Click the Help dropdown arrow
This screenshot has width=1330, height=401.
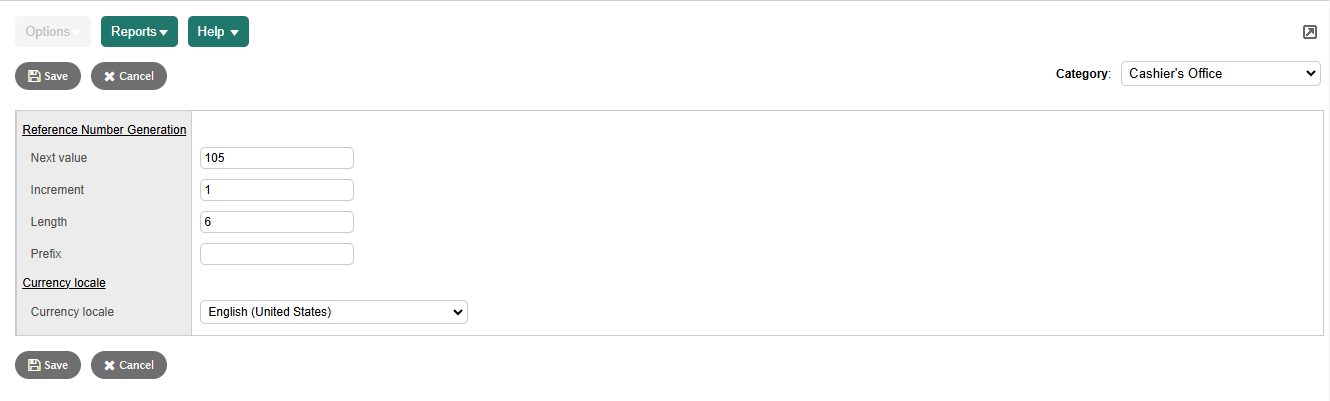234,33
